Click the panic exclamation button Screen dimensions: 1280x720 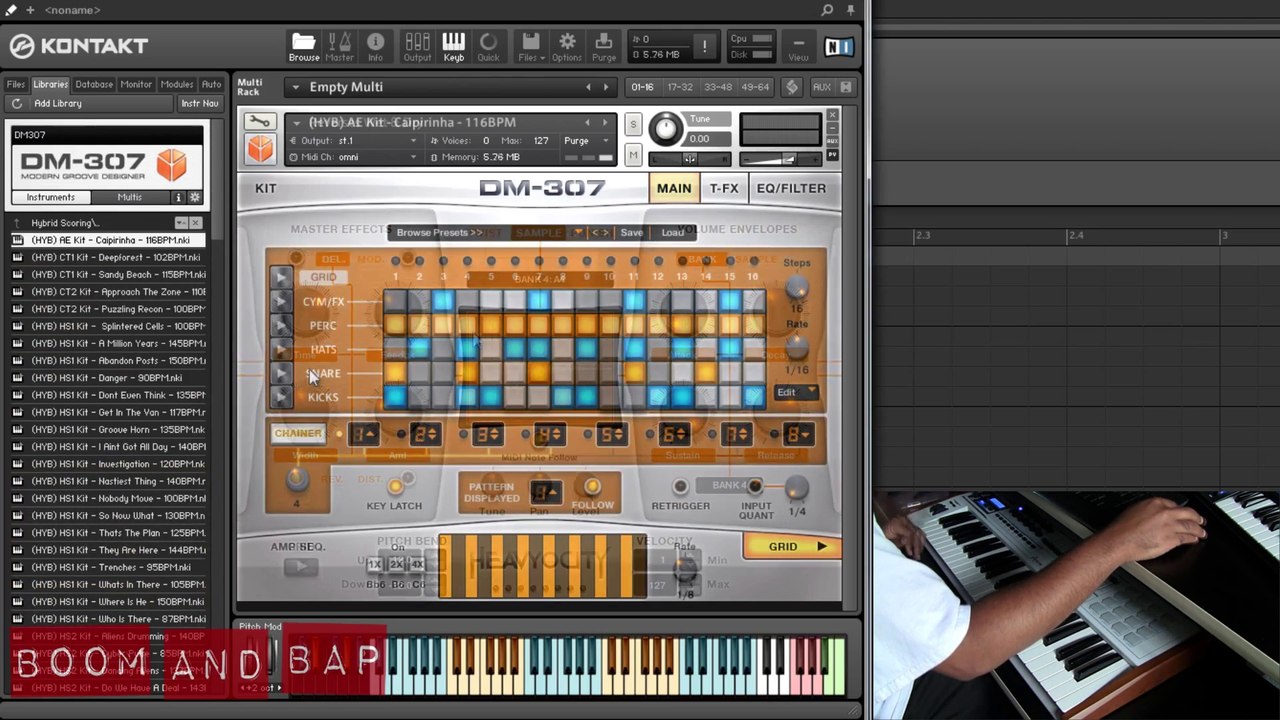click(704, 46)
